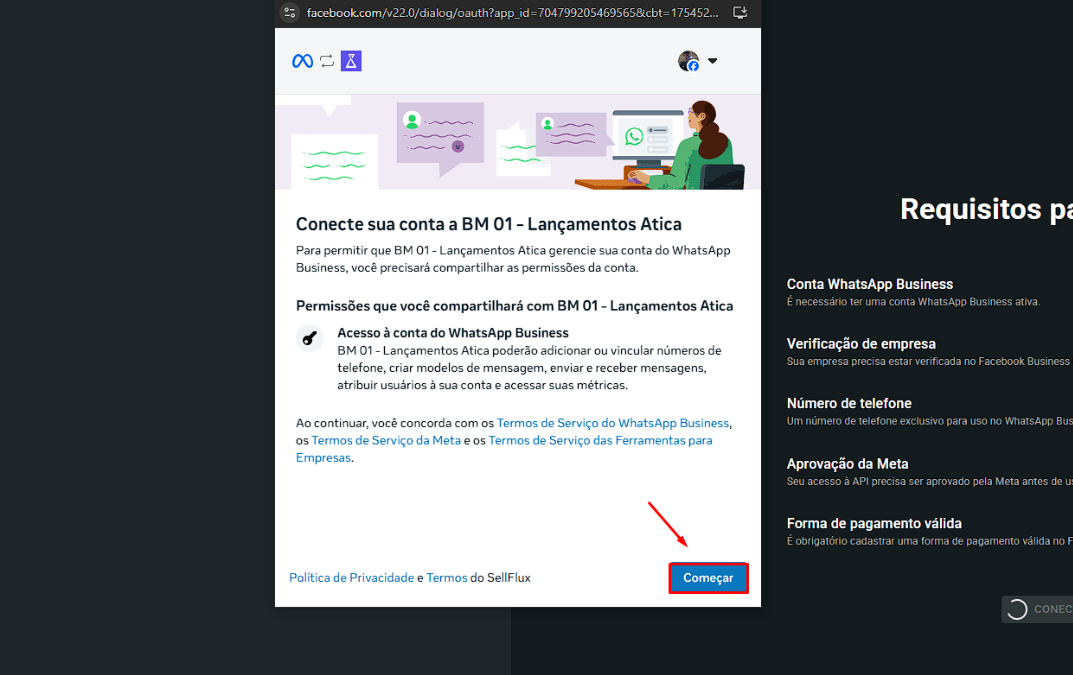The image size is (1073, 675).
Task: Click the SellFlux app flask icon
Action: tap(351, 61)
